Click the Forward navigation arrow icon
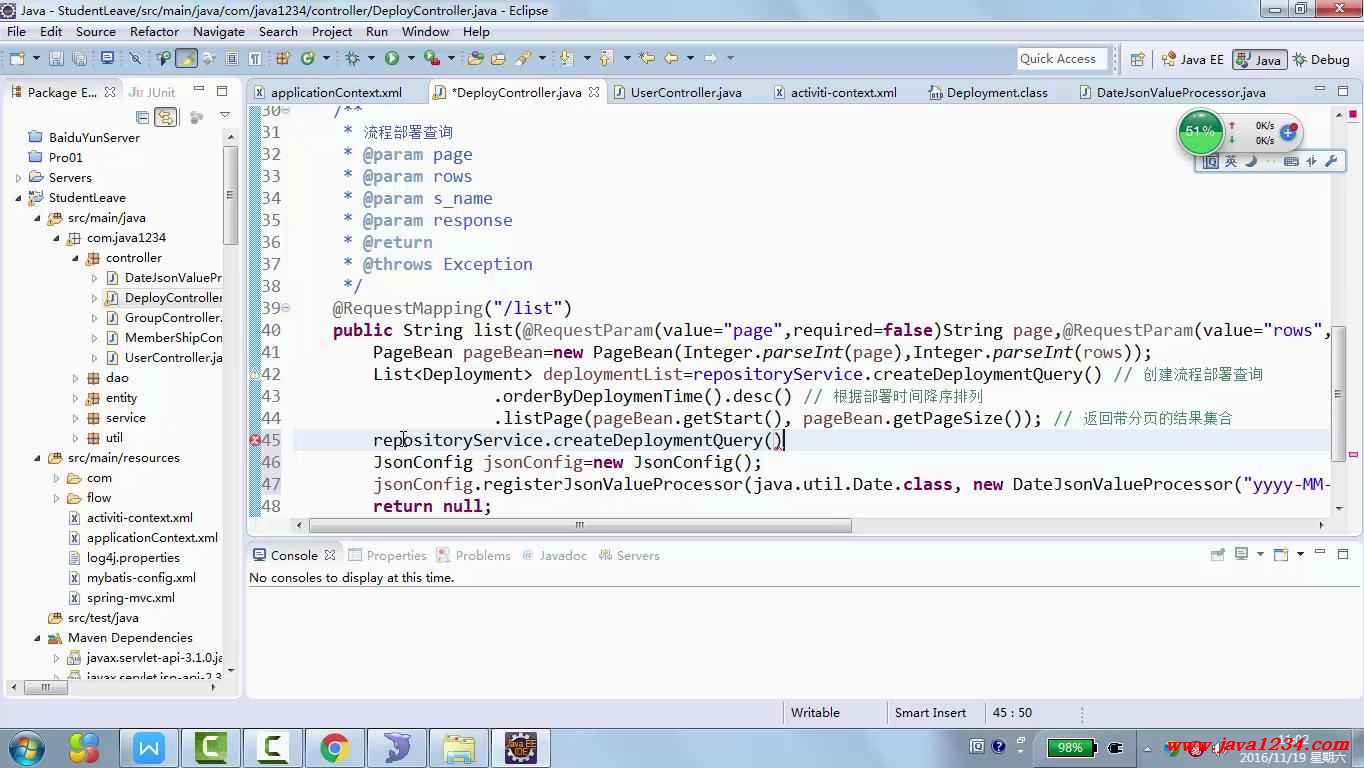This screenshot has width=1364, height=768. [711, 59]
